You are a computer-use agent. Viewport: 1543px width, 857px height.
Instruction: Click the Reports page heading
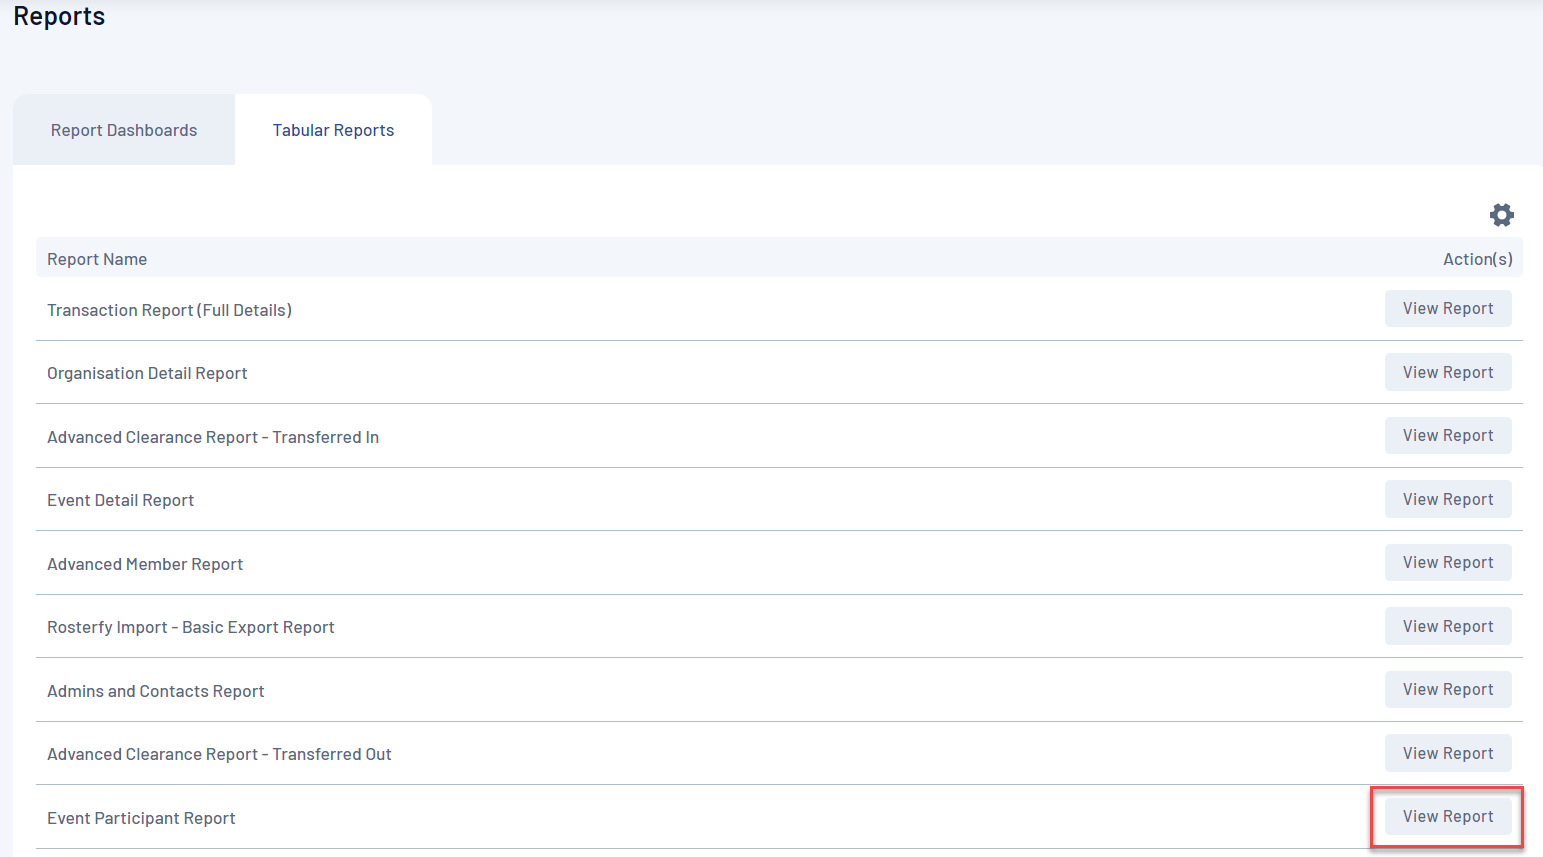[59, 16]
